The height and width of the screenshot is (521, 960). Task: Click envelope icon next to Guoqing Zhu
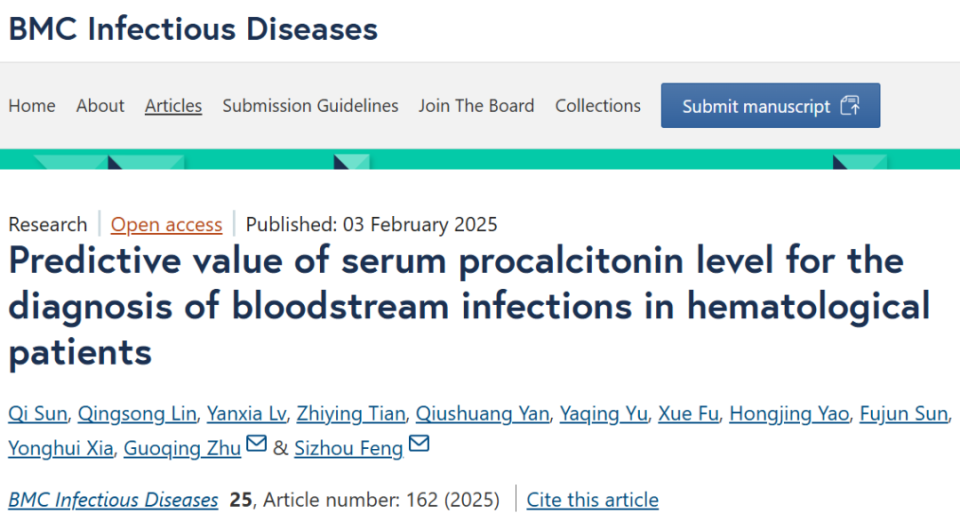(x=256, y=443)
